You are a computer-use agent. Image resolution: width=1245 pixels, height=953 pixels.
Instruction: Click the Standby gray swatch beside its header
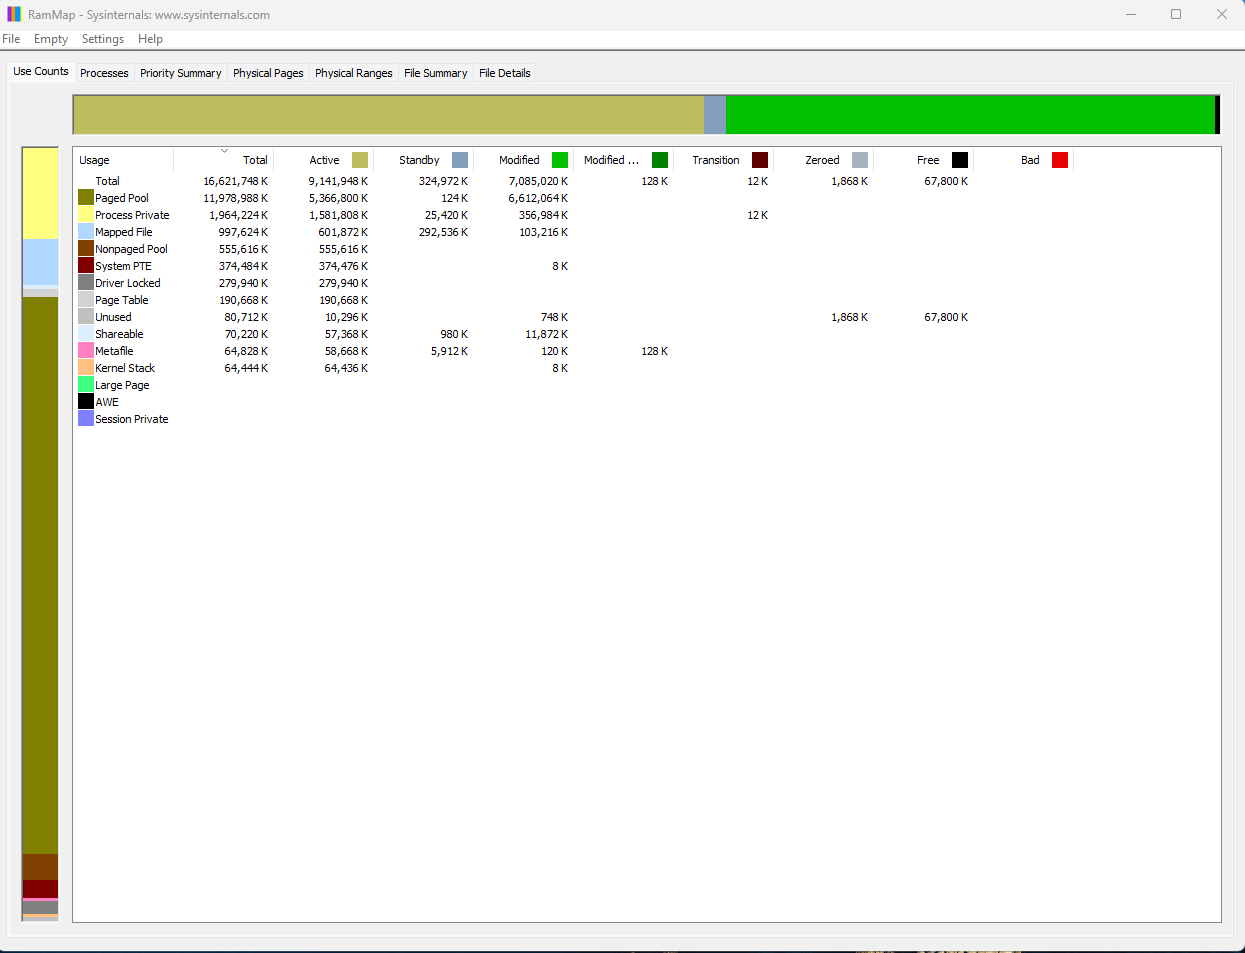458,159
